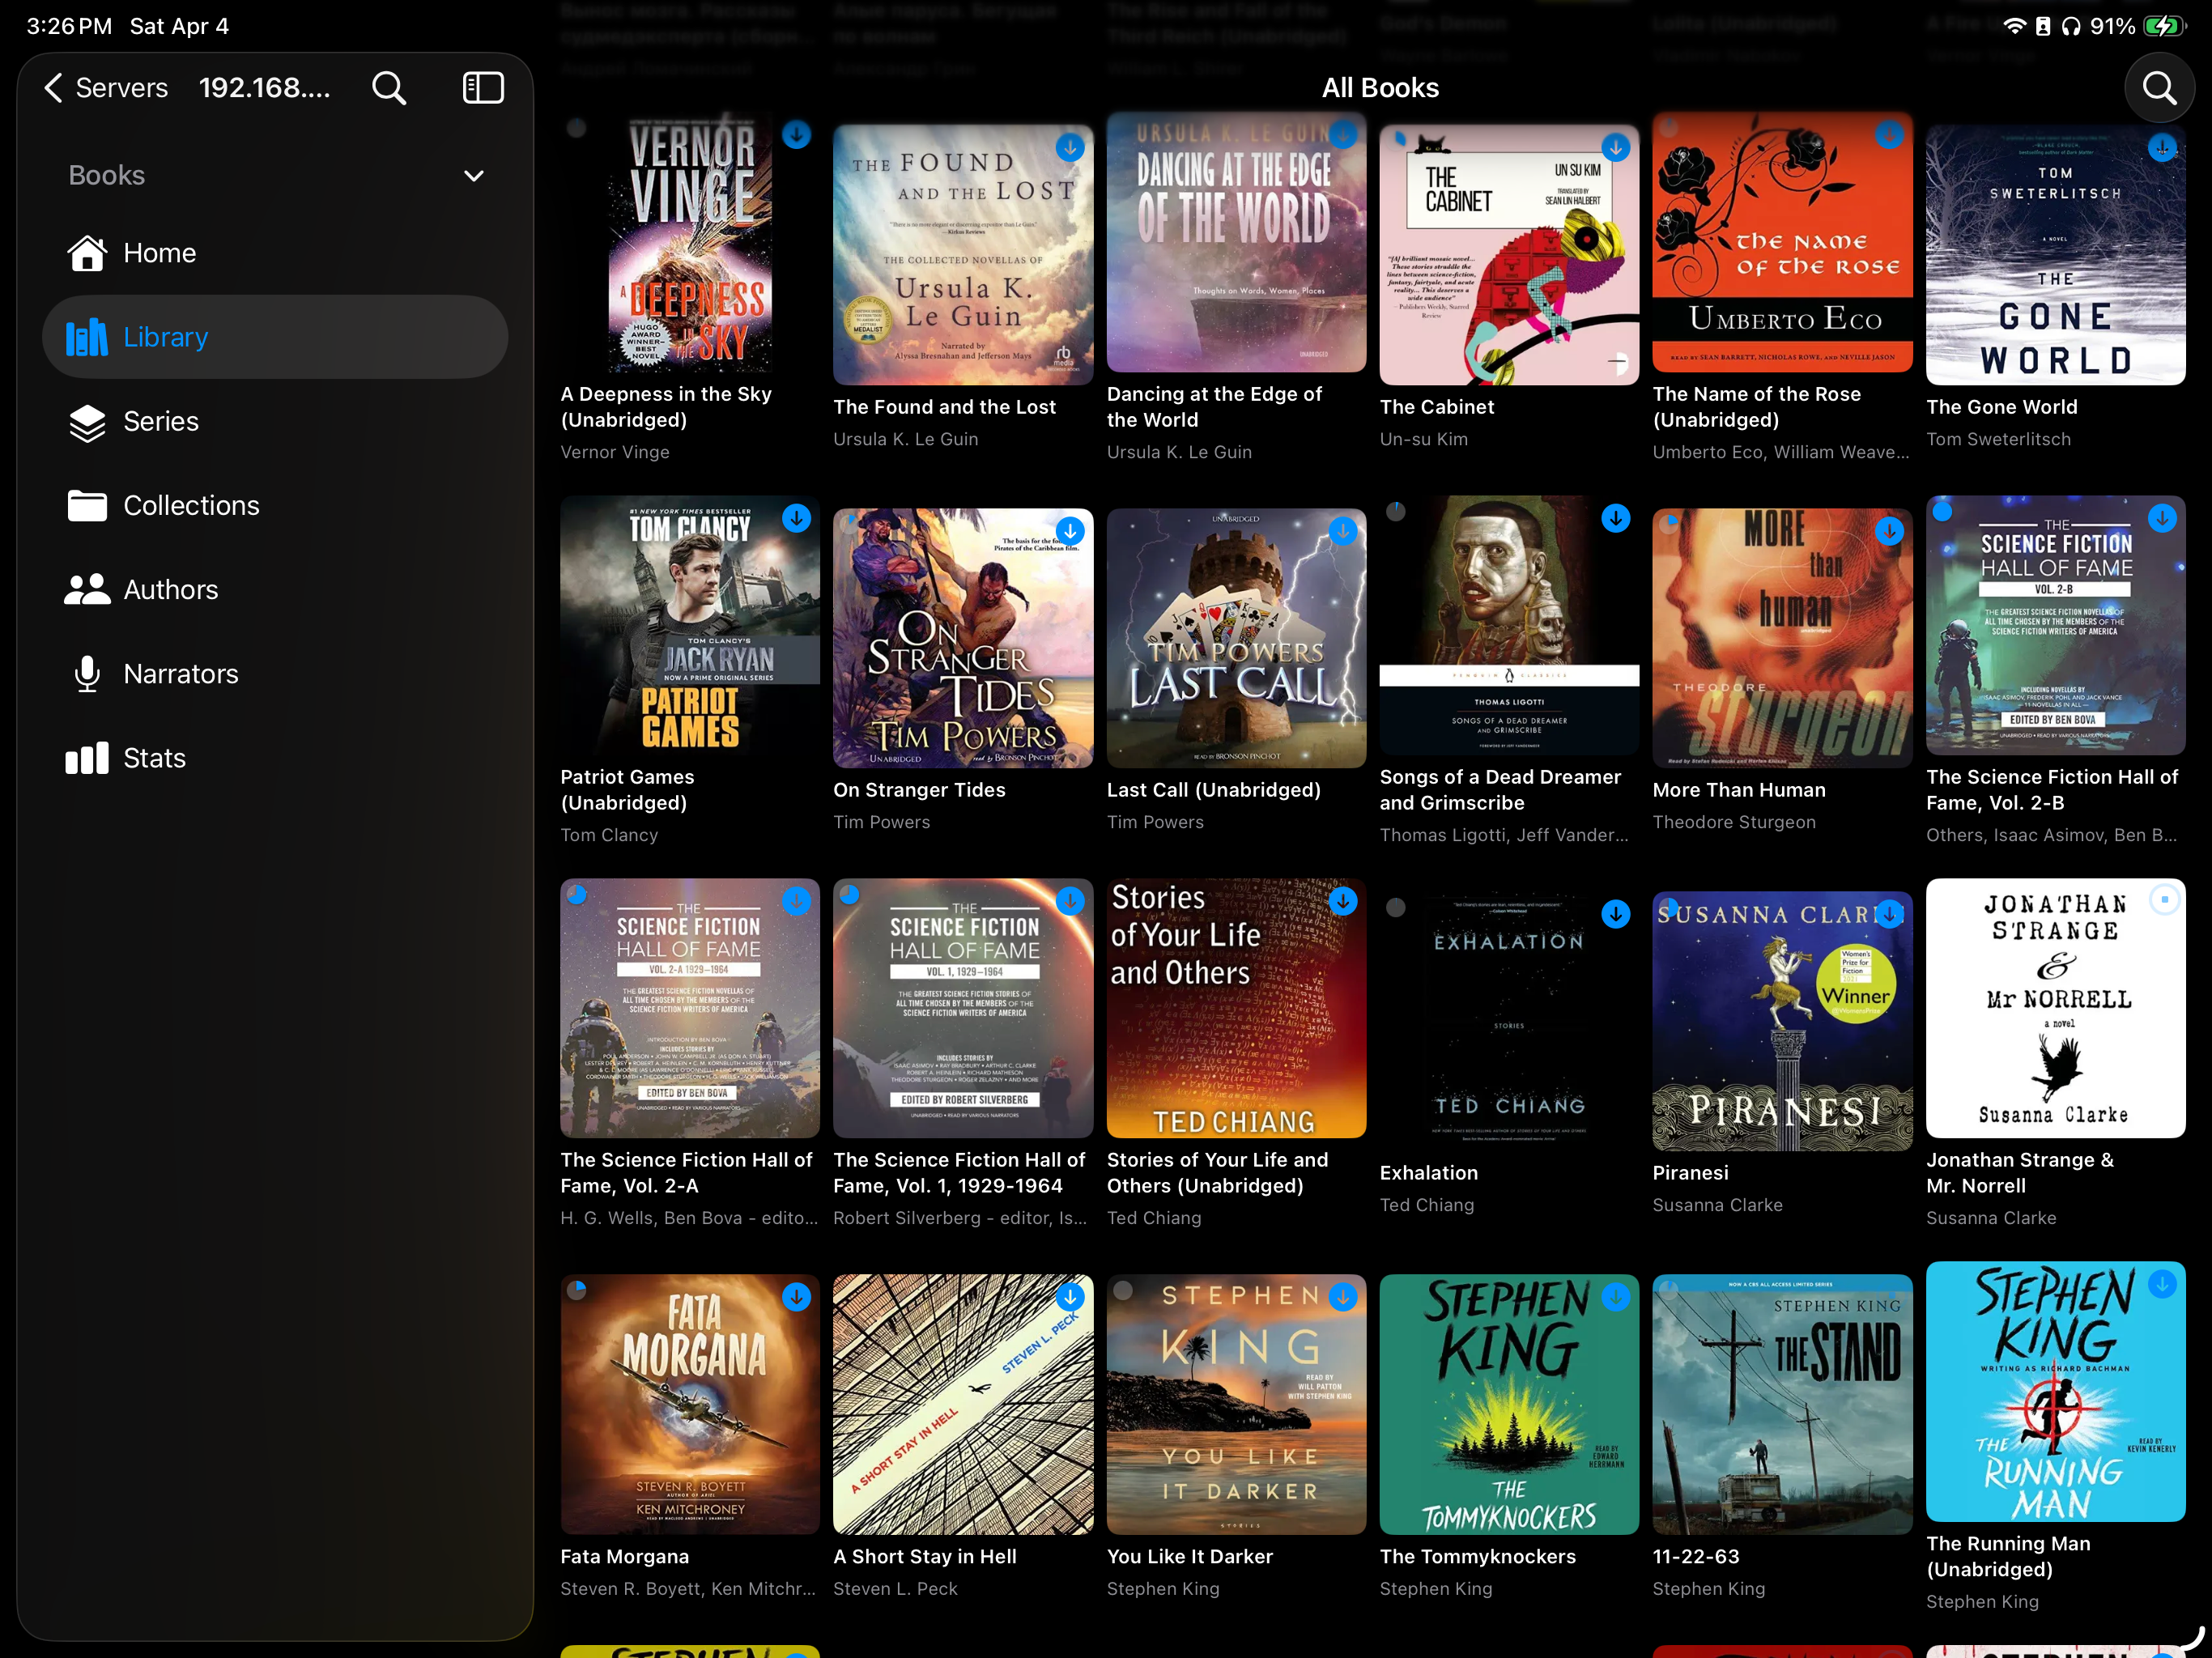Image resolution: width=2212 pixels, height=1658 pixels.
Task: Download The Found and the Lost
Action: click(1070, 148)
